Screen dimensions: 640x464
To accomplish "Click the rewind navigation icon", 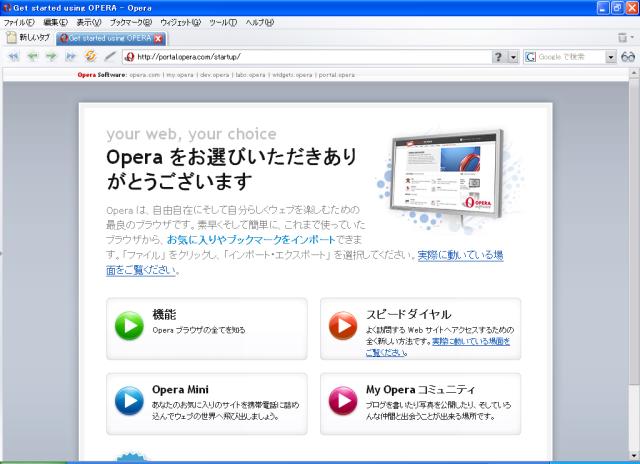I will pyautogui.click(x=13, y=56).
